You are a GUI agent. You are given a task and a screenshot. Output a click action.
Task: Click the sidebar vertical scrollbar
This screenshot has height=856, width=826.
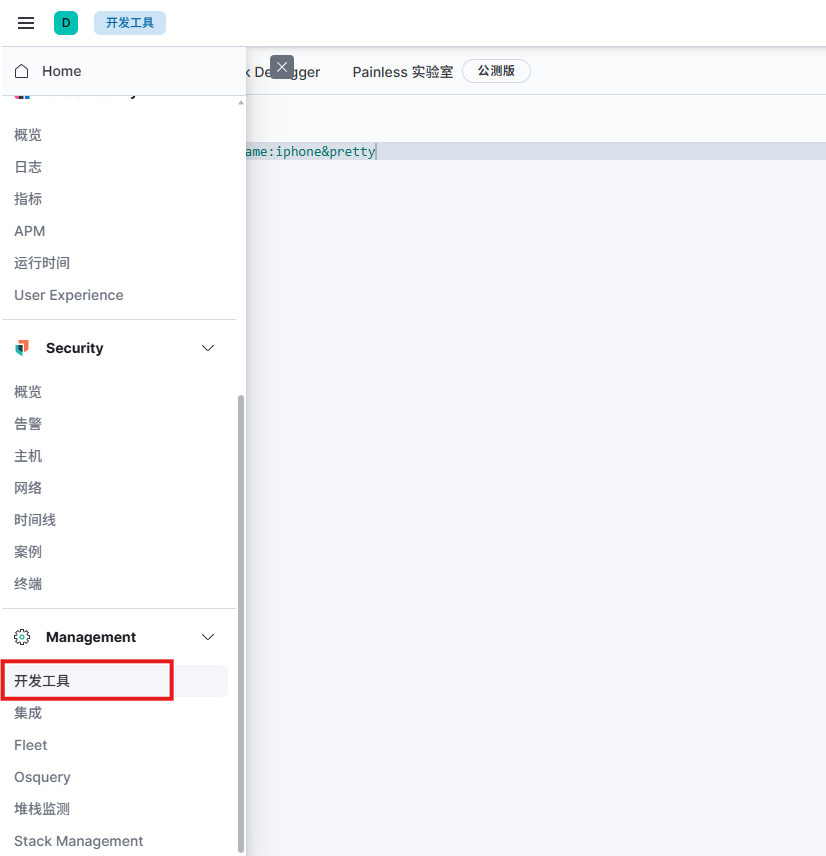coord(240,620)
